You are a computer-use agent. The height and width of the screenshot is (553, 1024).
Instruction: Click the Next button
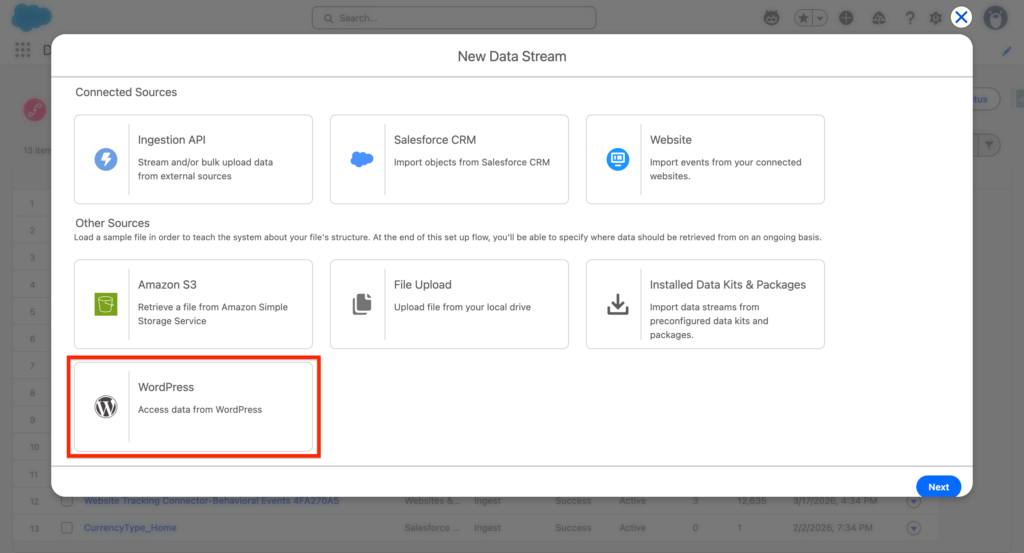coord(938,487)
